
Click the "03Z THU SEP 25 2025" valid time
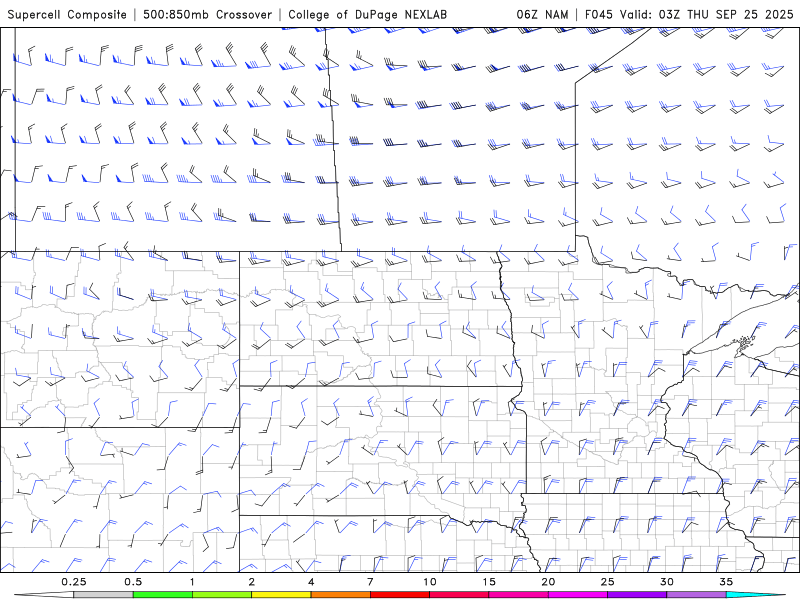point(726,14)
